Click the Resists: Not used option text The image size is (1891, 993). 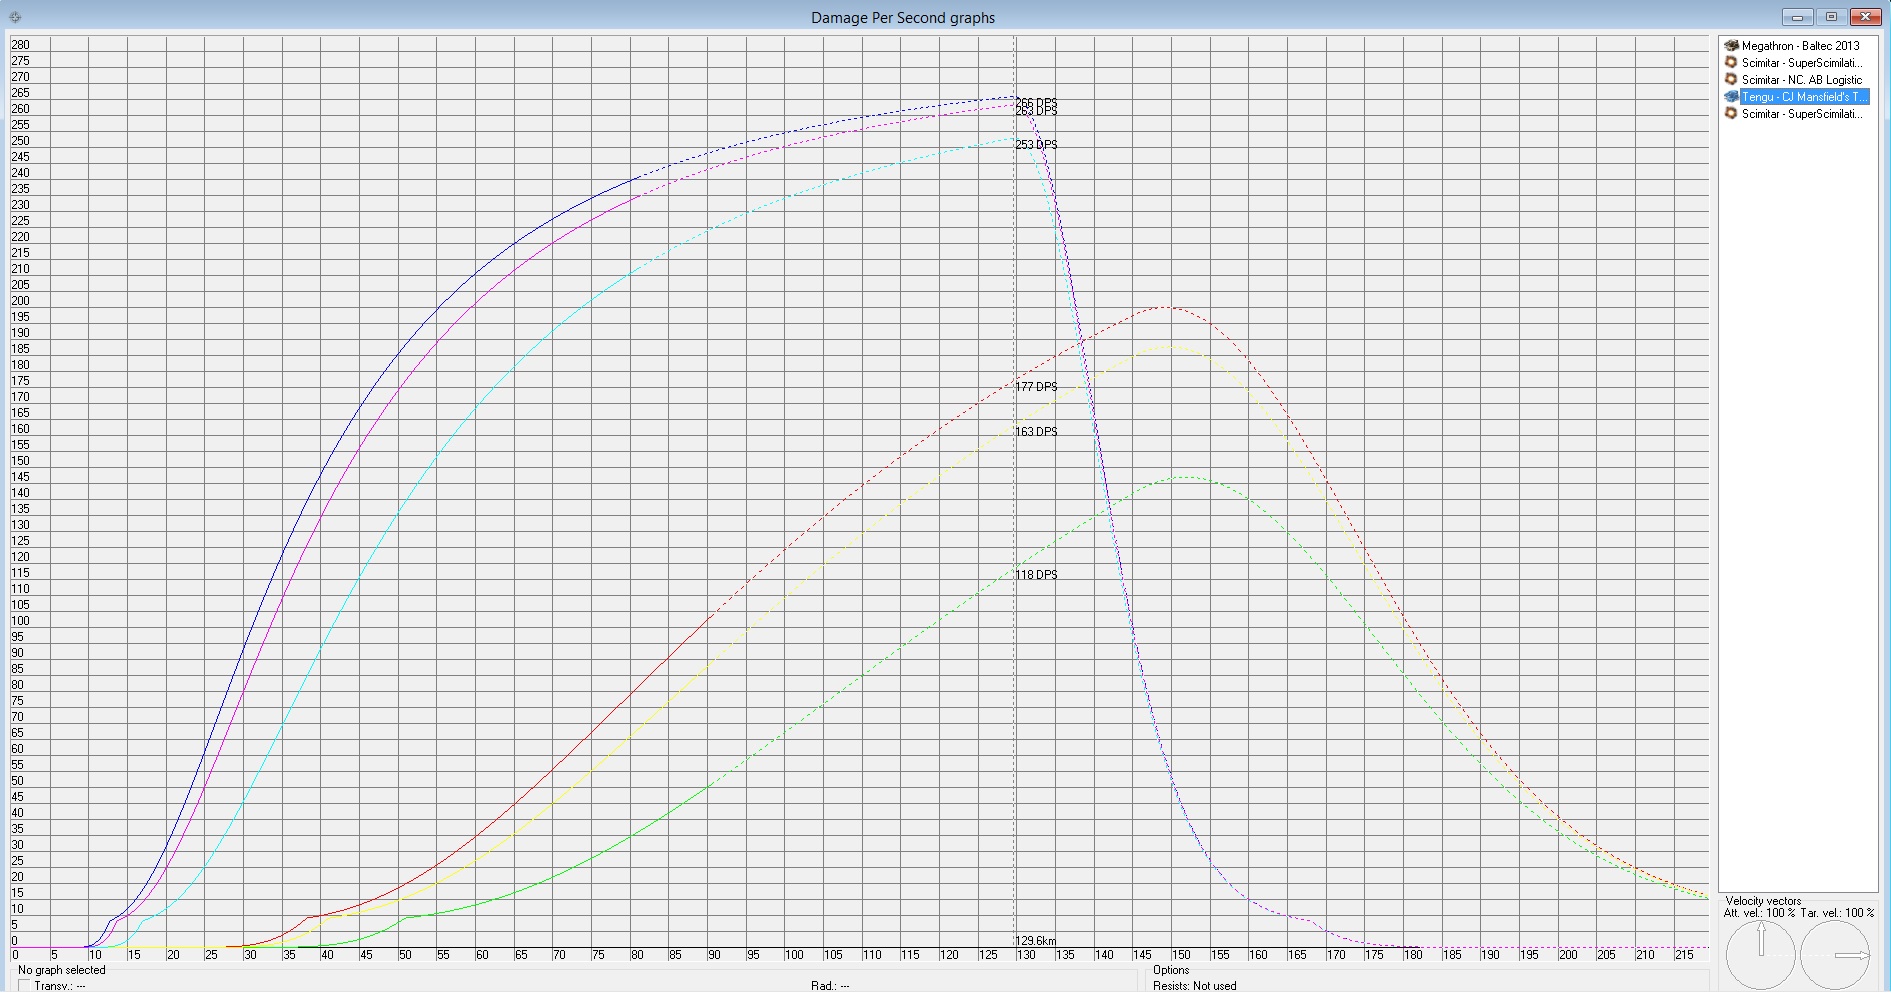point(1194,986)
